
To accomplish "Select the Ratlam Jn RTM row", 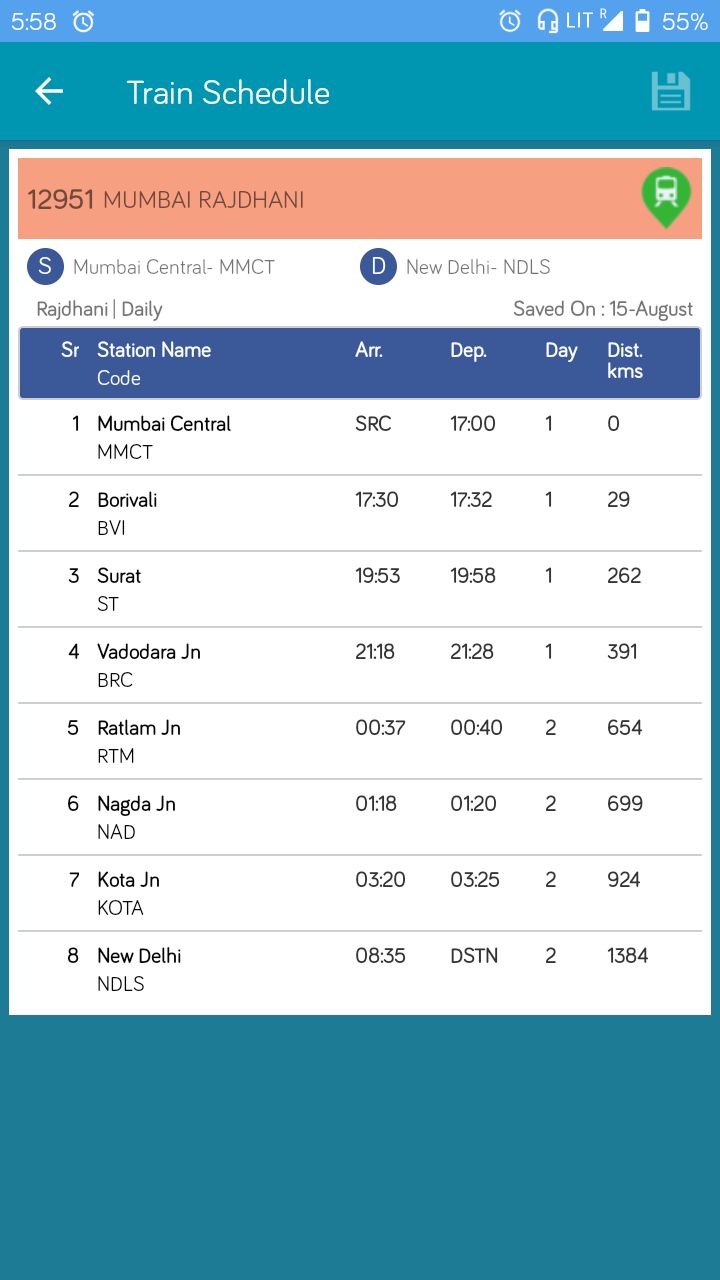I will click(360, 741).
